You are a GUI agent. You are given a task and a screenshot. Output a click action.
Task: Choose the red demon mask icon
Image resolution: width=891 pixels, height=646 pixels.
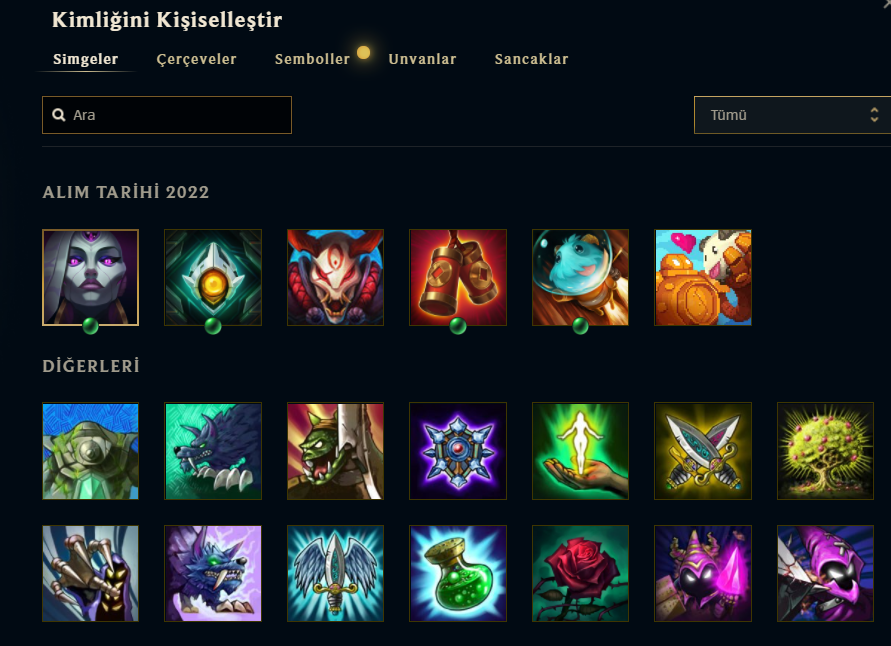(335, 277)
